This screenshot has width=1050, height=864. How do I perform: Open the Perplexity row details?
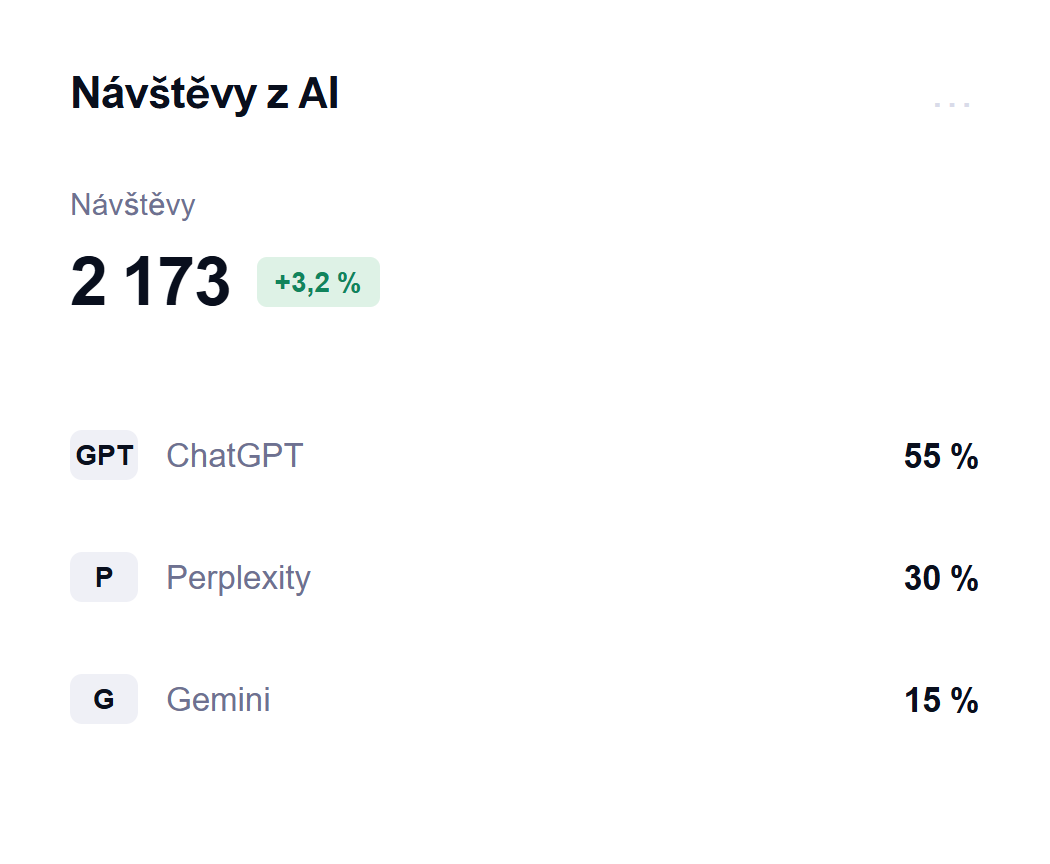coord(524,577)
